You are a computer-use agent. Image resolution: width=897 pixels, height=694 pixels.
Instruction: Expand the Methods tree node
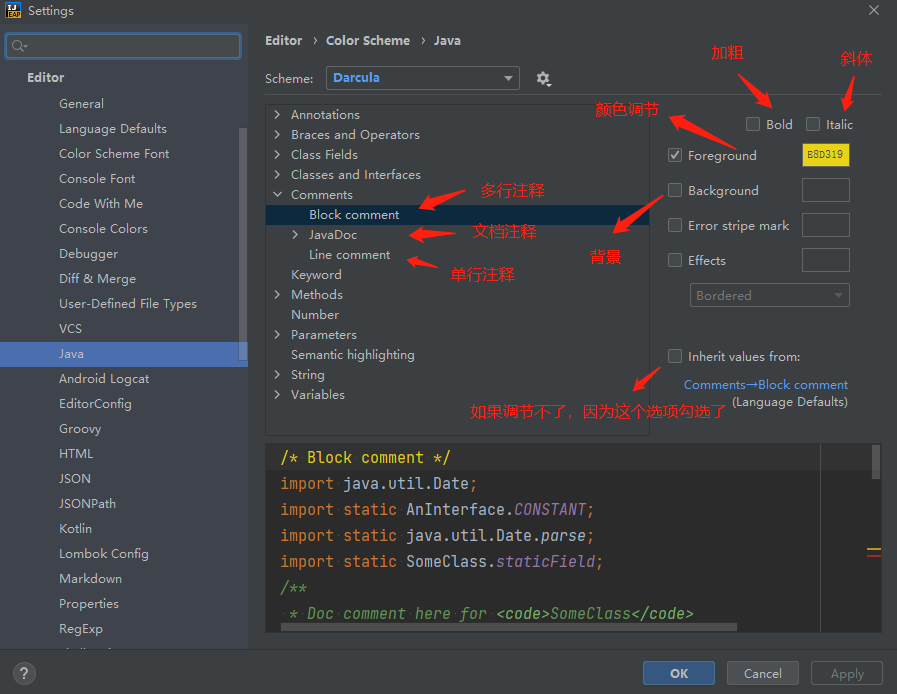pos(277,295)
